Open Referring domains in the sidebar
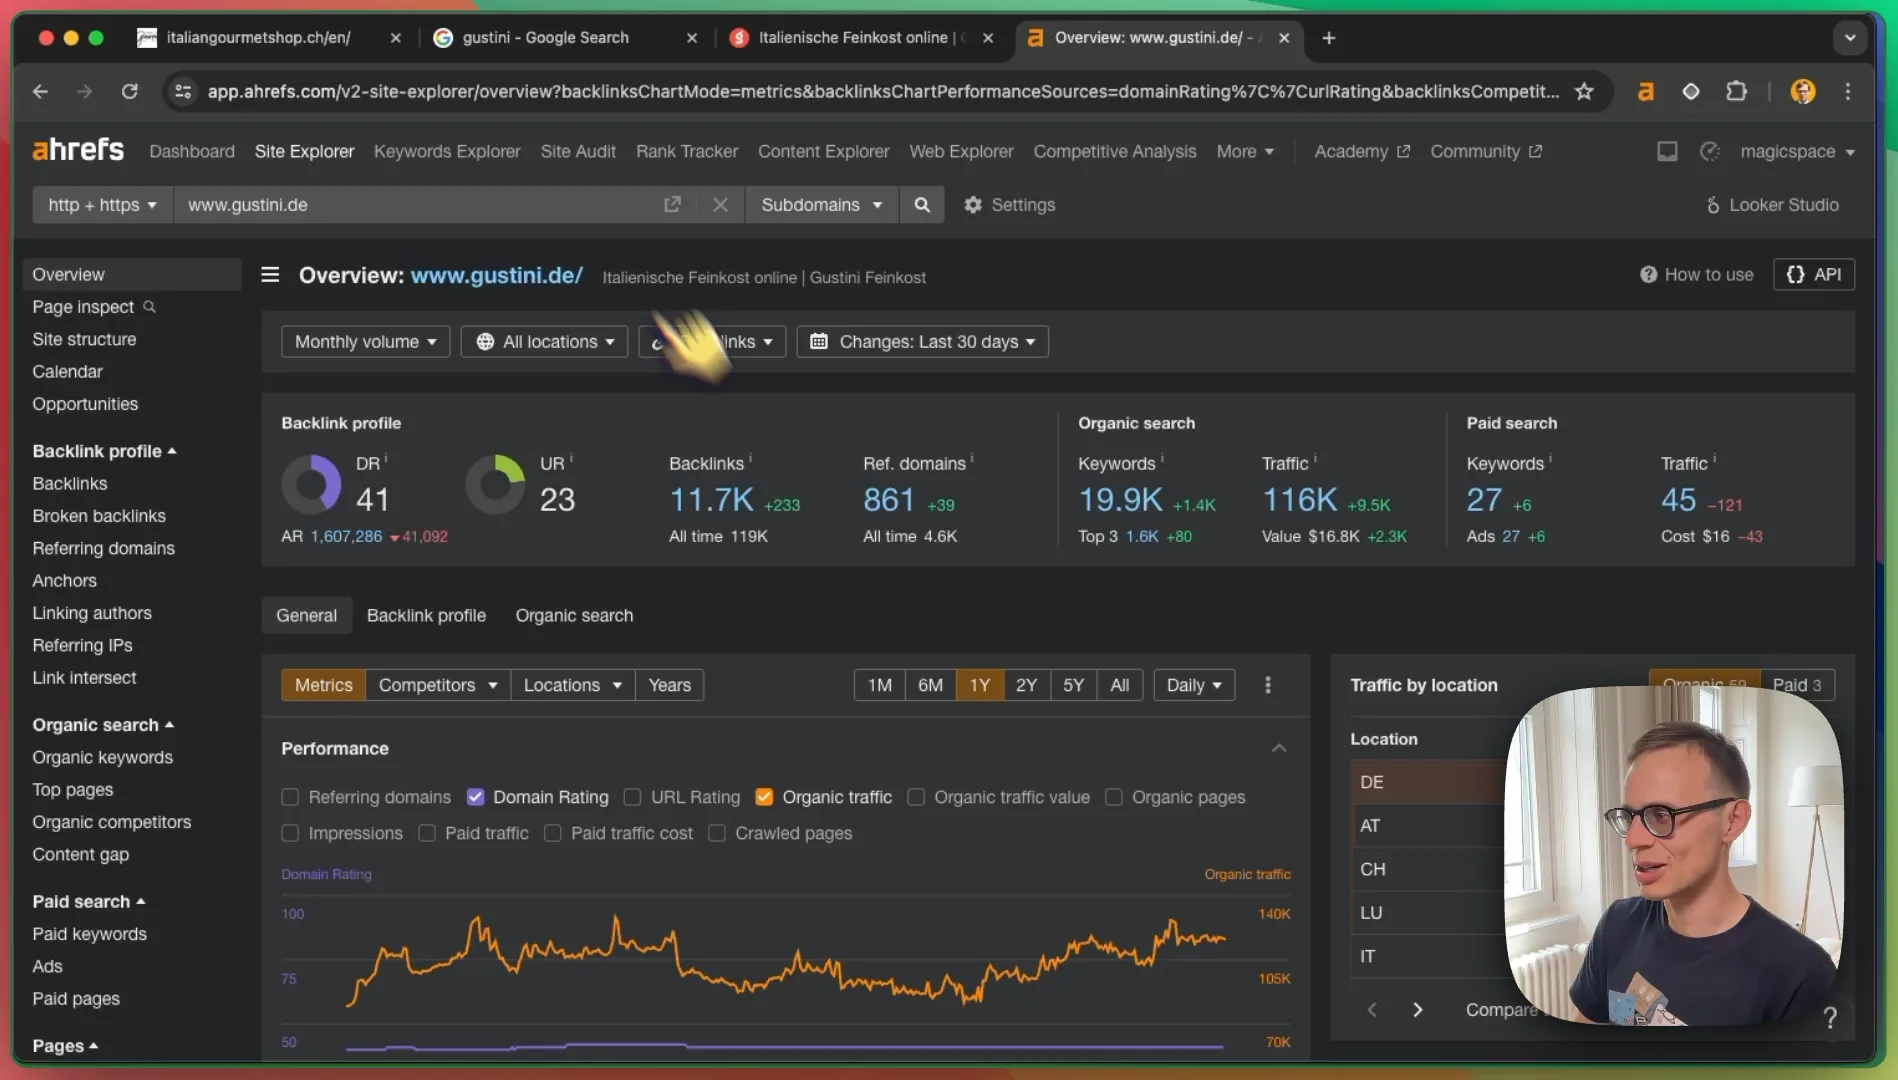The height and width of the screenshot is (1080, 1898). (x=103, y=548)
